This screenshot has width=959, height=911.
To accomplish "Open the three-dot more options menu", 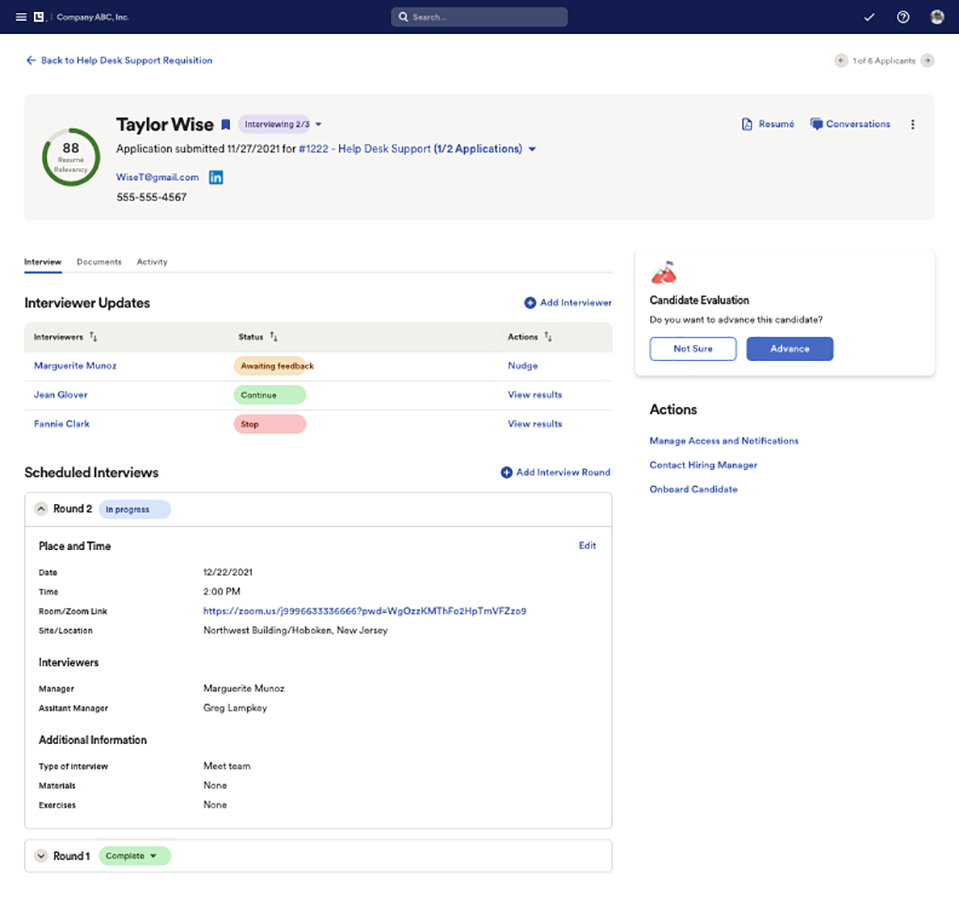I will click(912, 125).
